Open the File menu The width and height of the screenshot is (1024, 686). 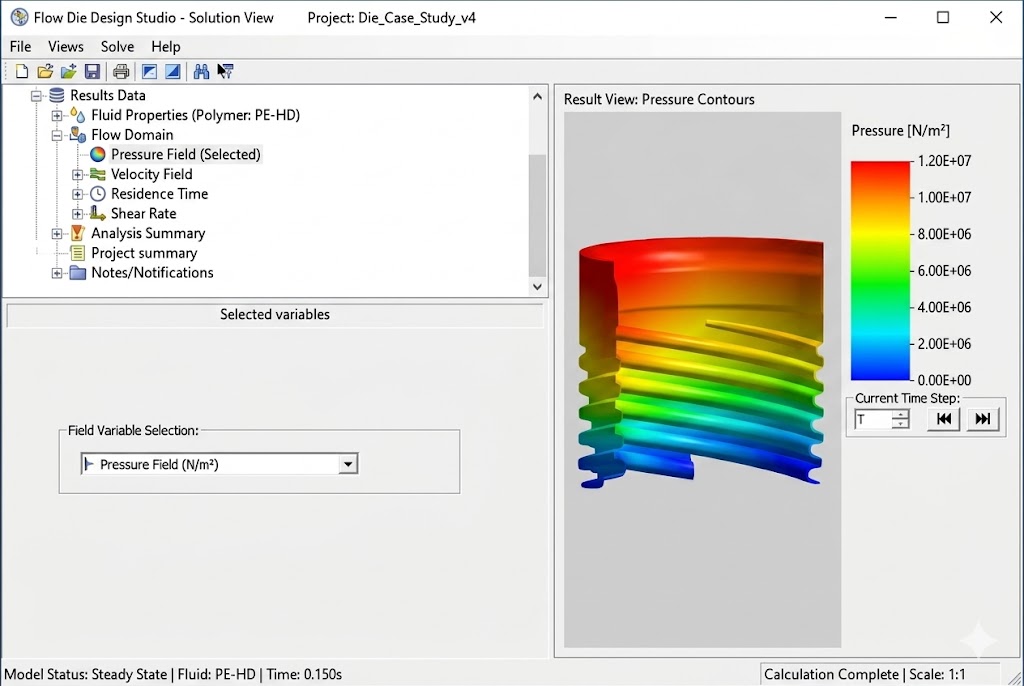tap(20, 46)
